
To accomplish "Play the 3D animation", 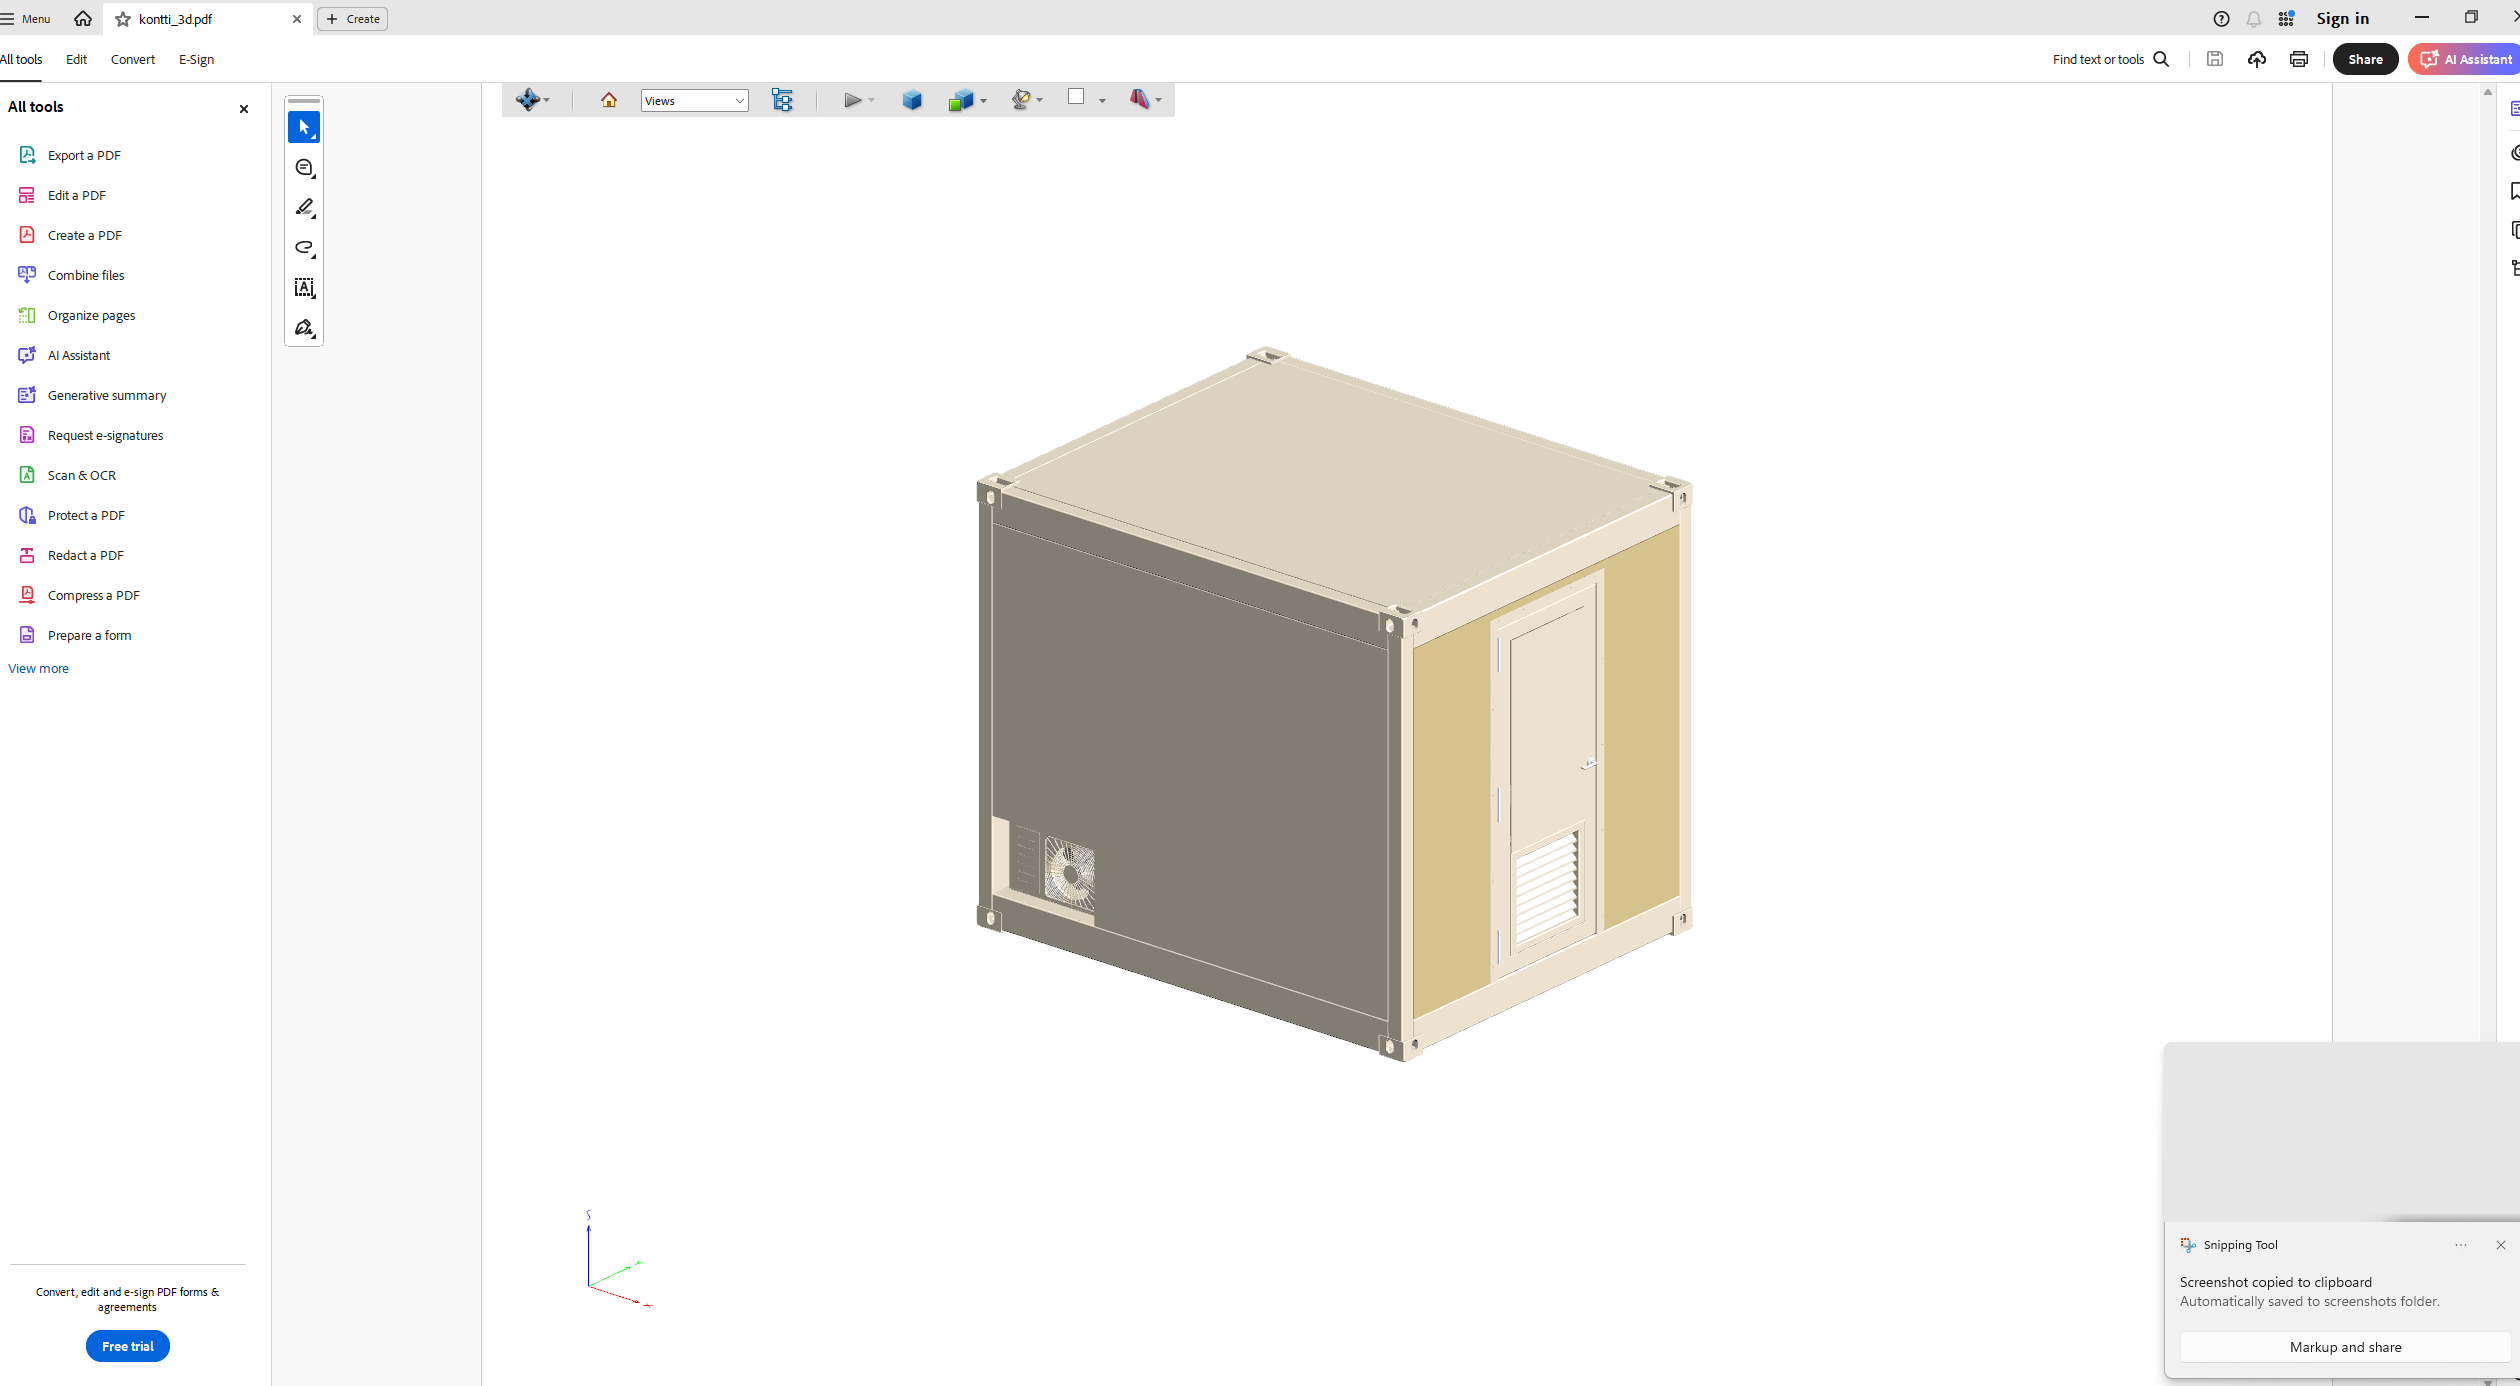I will [x=852, y=100].
